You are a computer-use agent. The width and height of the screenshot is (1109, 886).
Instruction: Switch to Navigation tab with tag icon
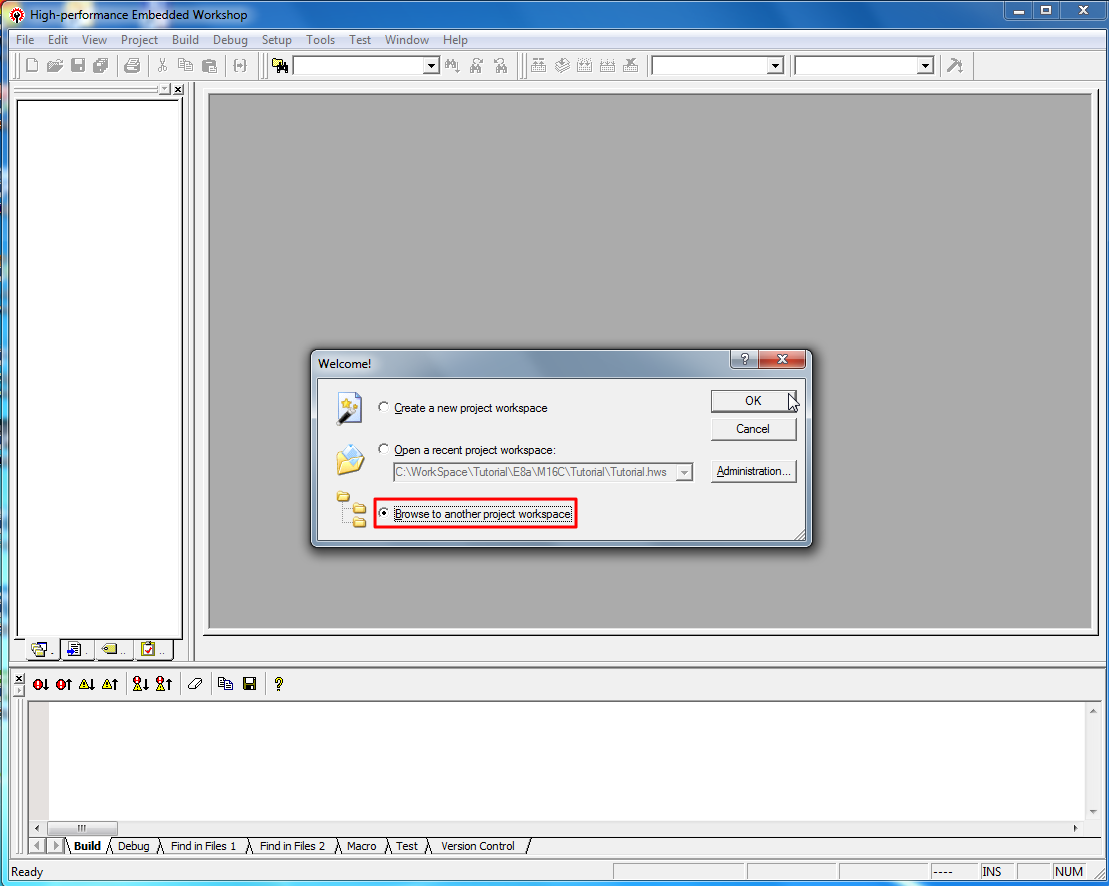click(x=113, y=649)
